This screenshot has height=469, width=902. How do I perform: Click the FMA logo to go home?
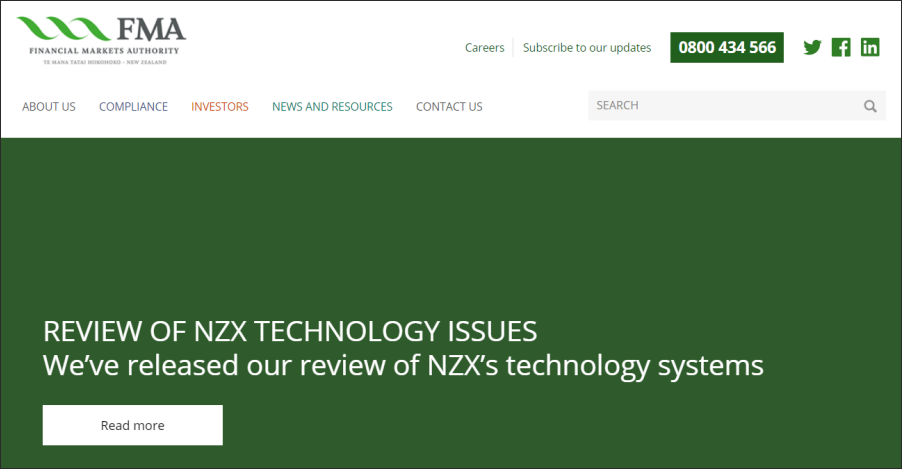point(102,40)
